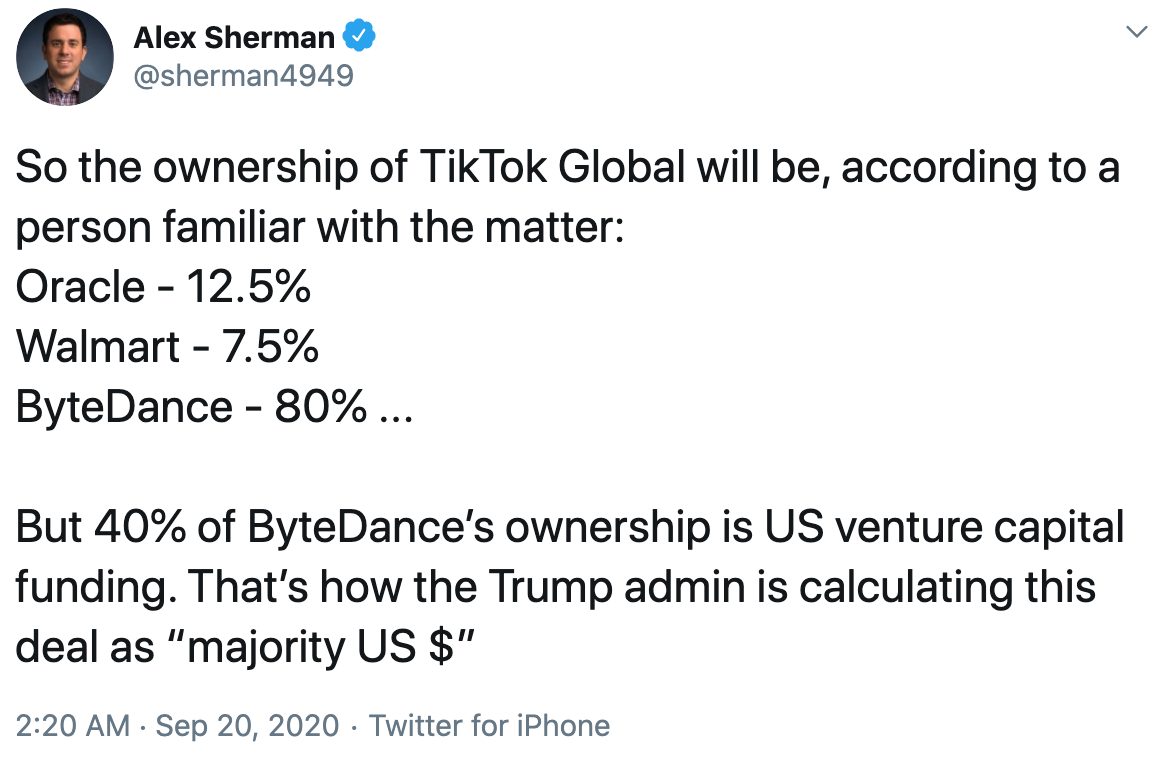Click the Twitter for iPhone source link
The height and width of the screenshot is (762, 1162).
click(490, 725)
